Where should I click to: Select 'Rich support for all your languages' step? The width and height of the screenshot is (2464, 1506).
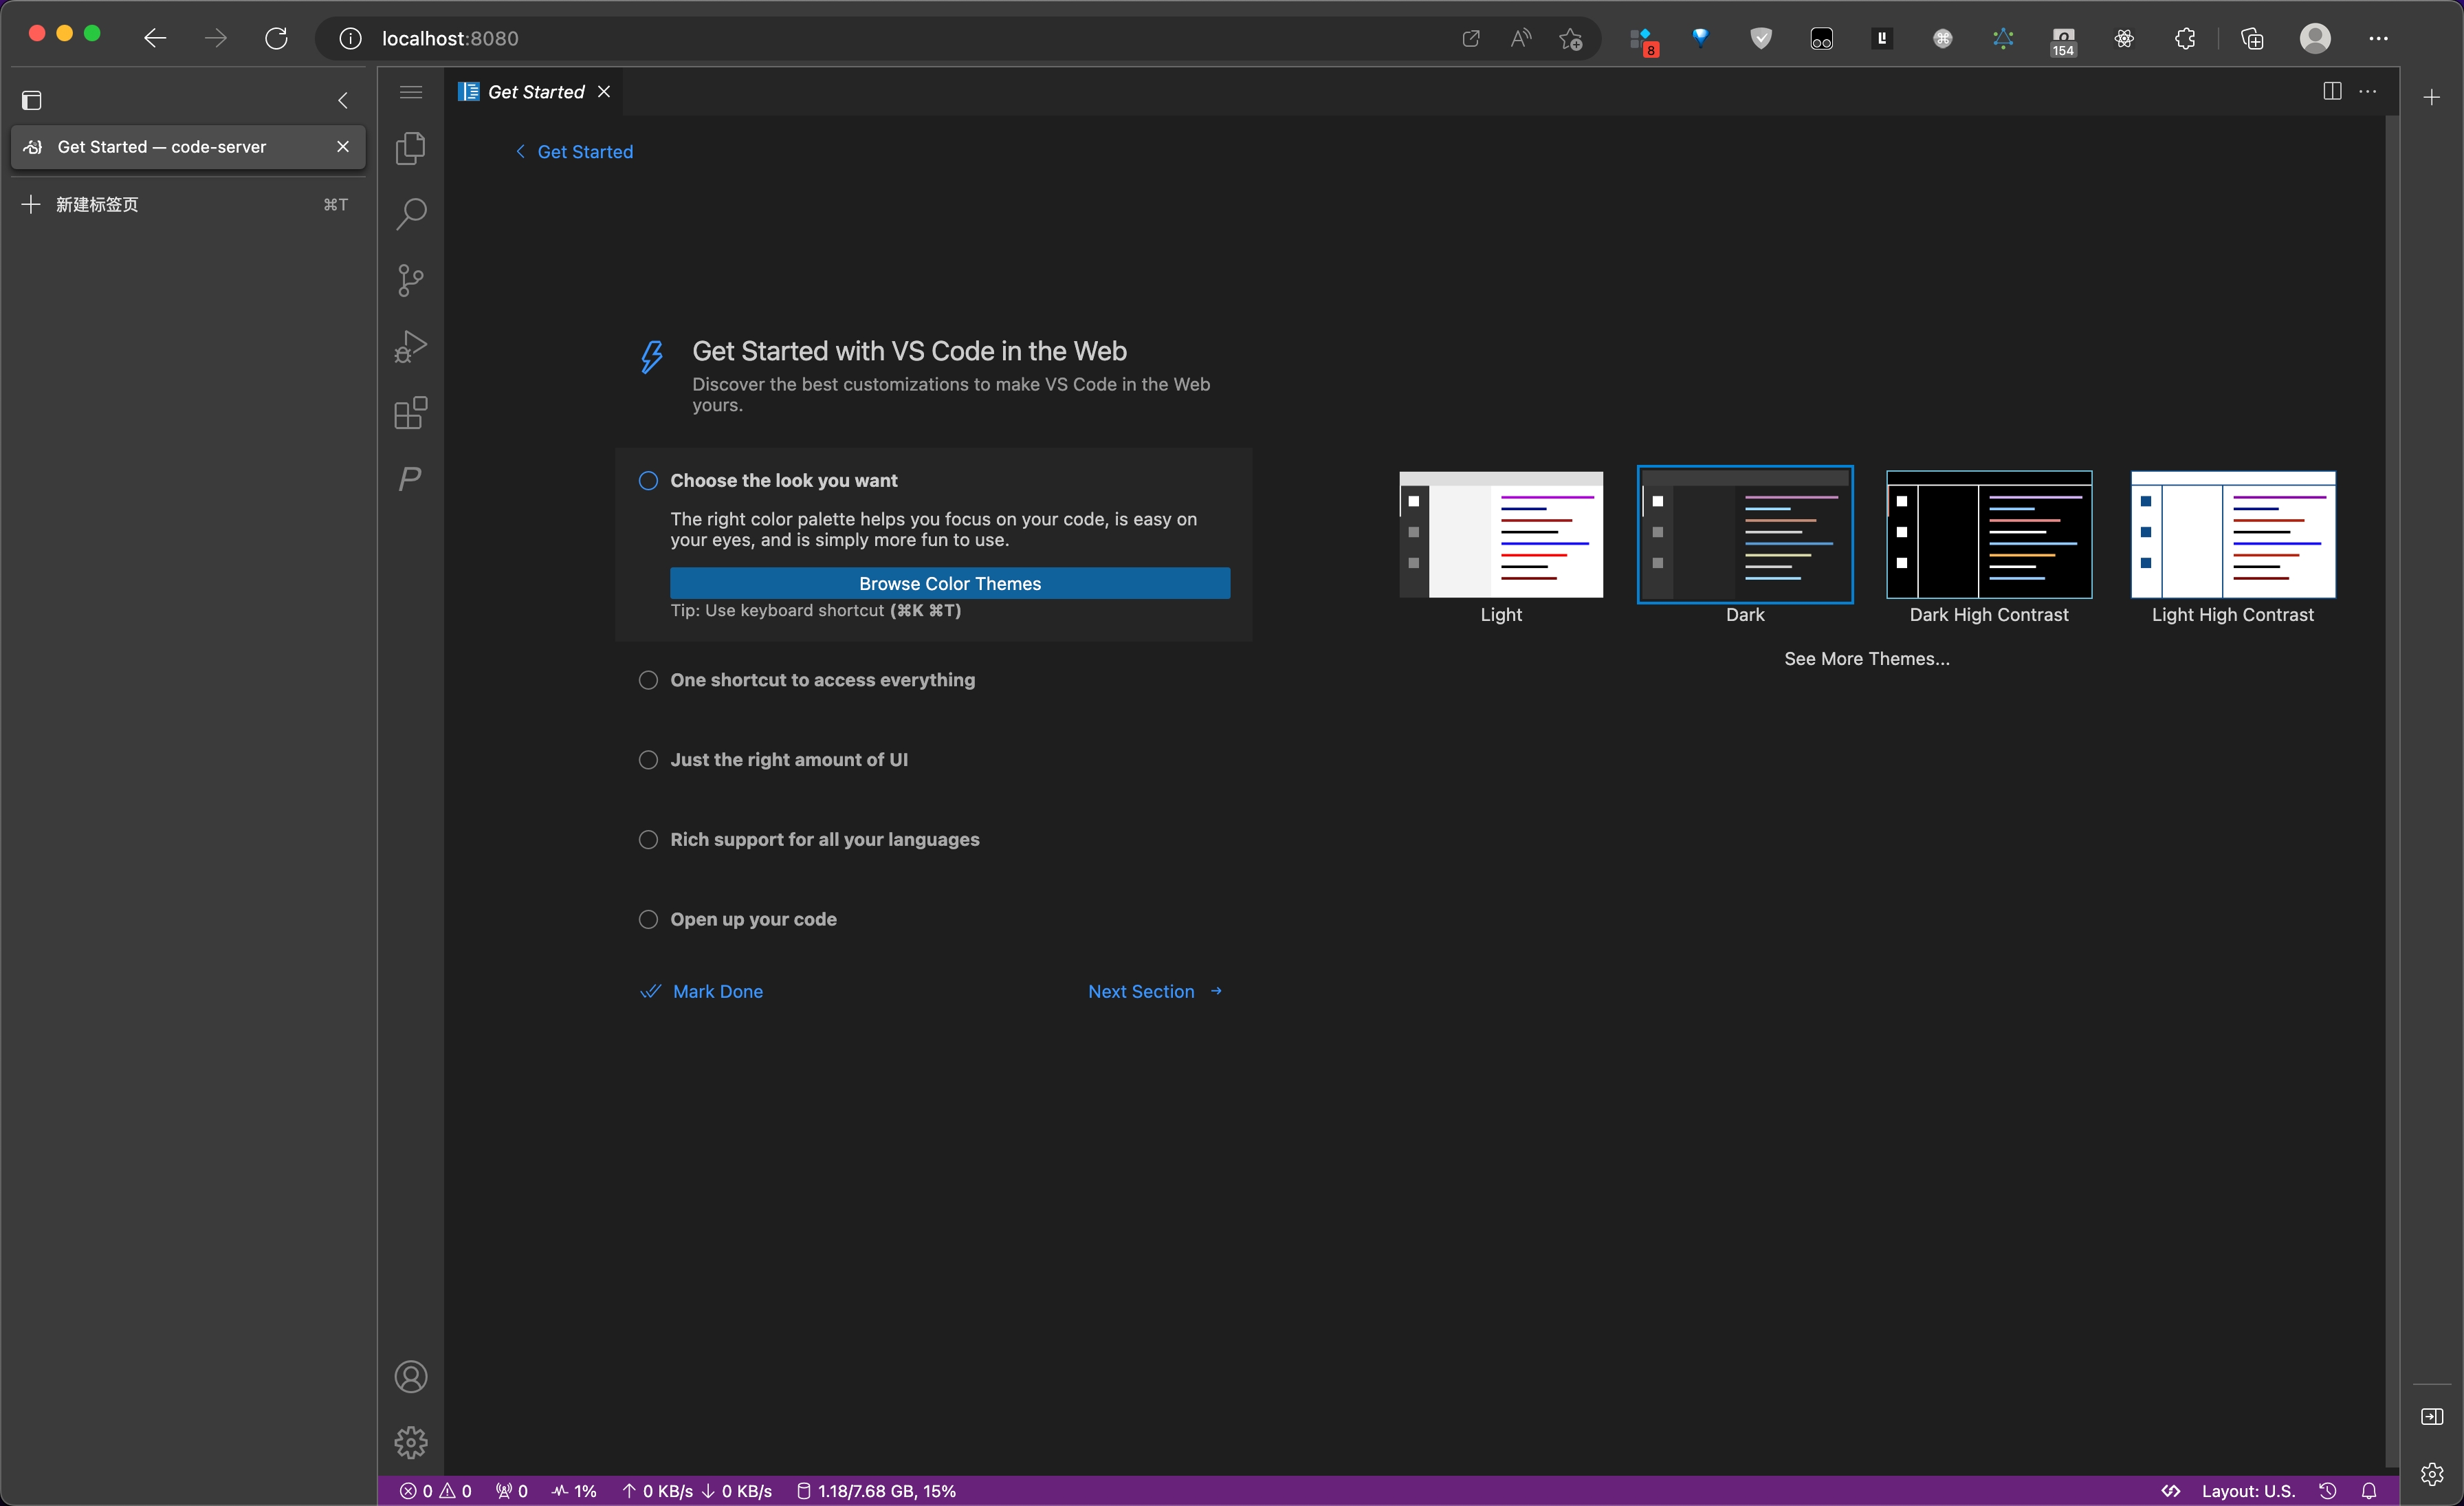[824, 840]
